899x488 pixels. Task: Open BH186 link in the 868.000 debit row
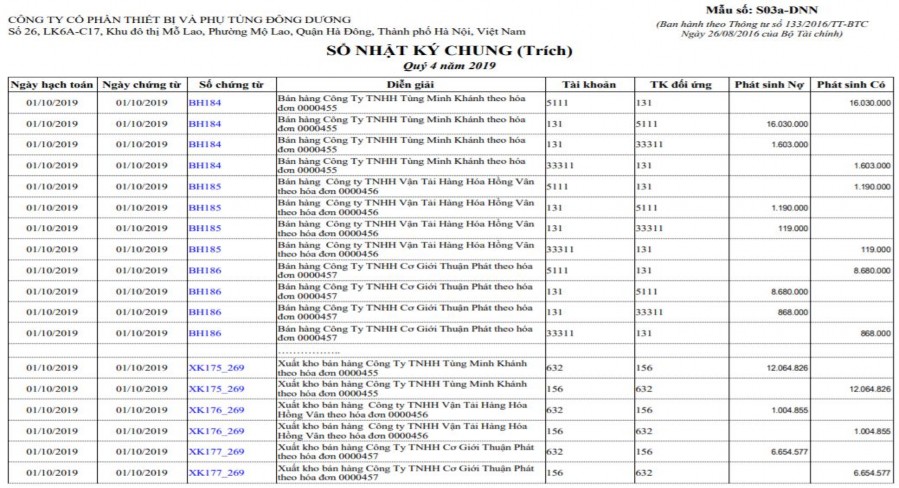(205, 312)
